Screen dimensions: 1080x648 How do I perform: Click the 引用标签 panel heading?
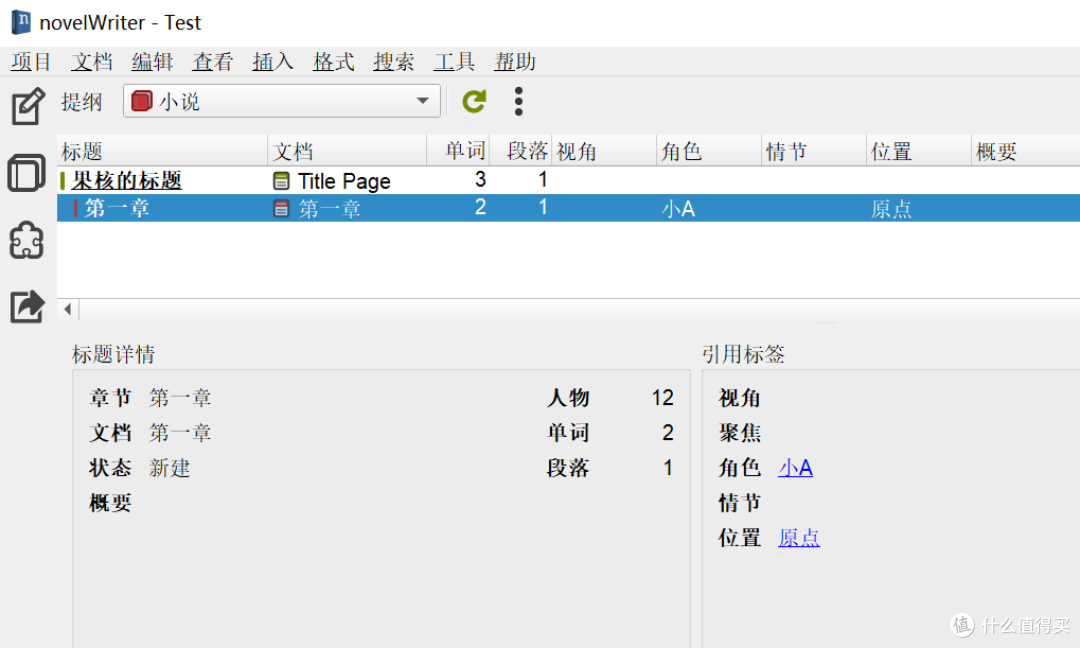[x=743, y=354]
